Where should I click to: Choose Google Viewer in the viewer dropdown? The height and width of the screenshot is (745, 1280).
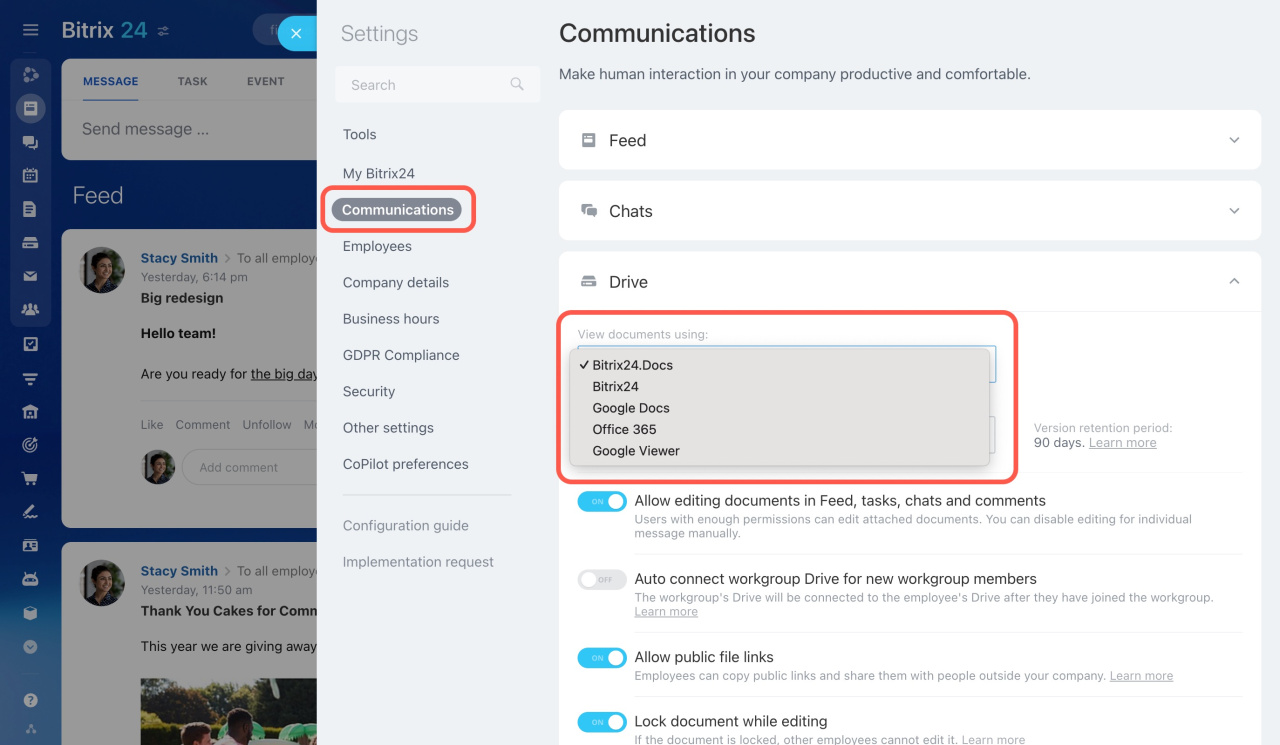coord(779,451)
